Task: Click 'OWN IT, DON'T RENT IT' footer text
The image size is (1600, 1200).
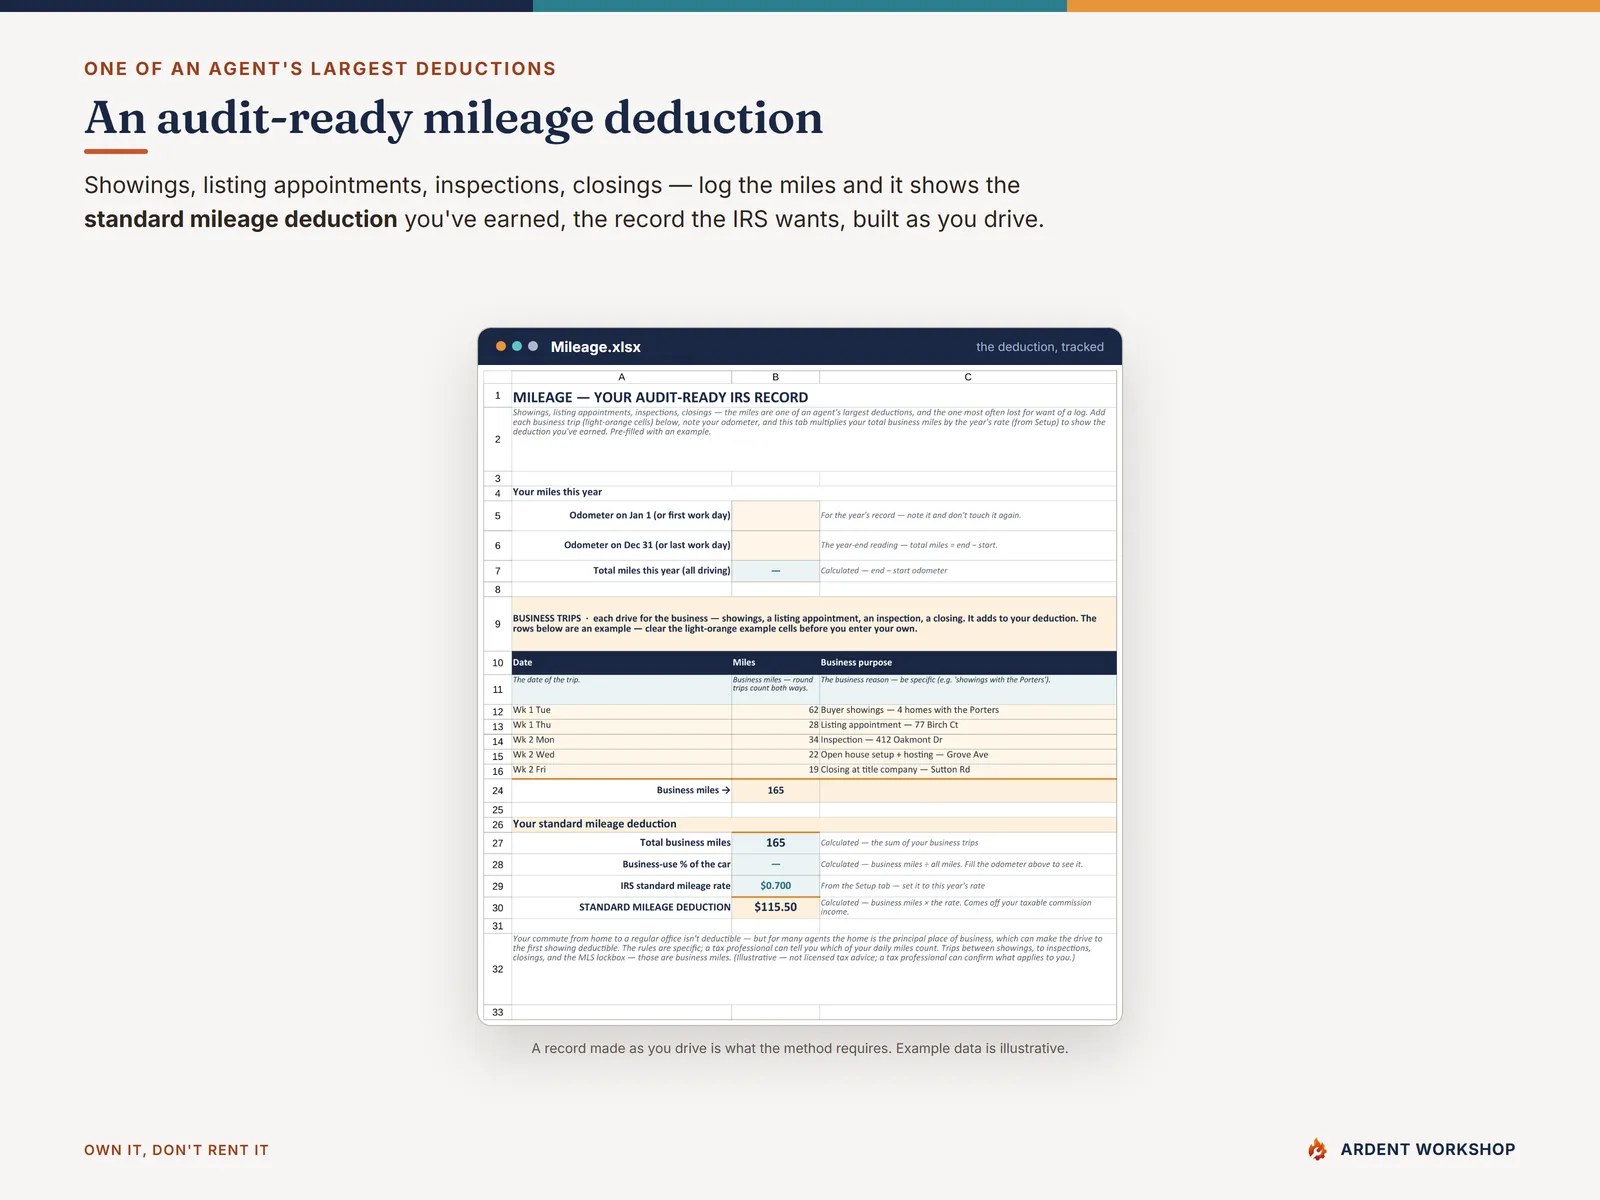Action: (176, 1150)
